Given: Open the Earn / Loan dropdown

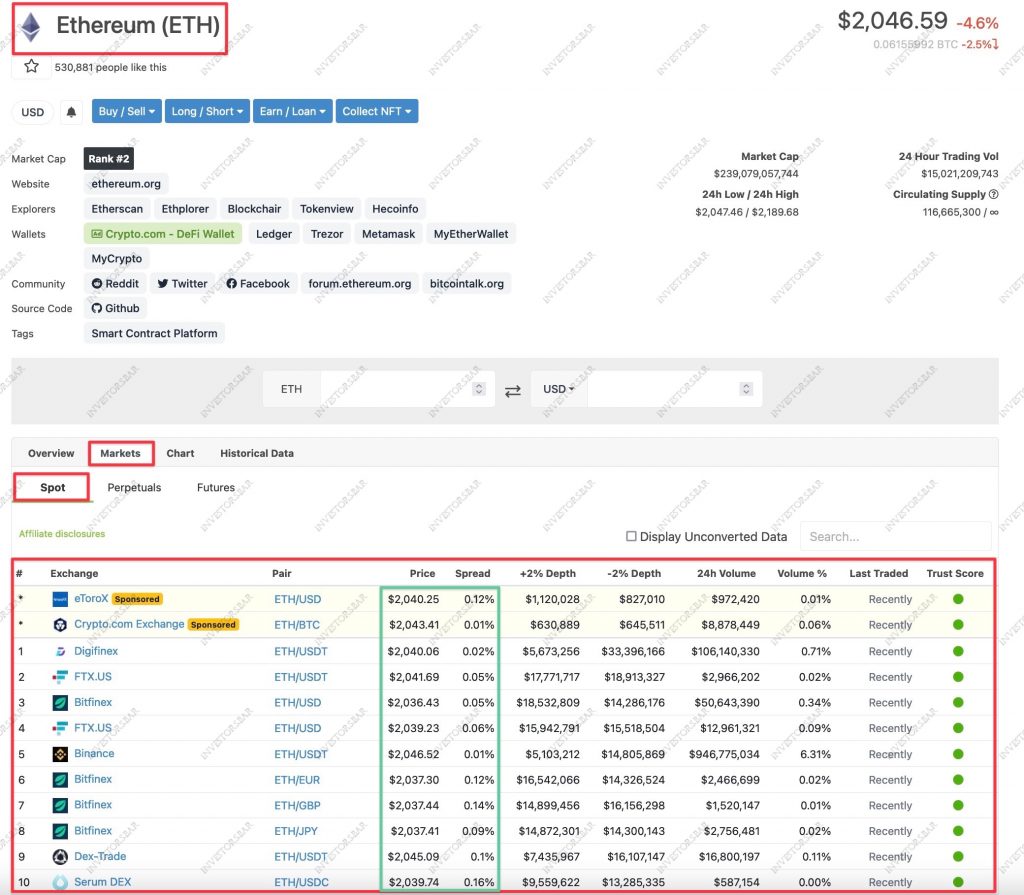Looking at the screenshot, I should pyautogui.click(x=293, y=112).
